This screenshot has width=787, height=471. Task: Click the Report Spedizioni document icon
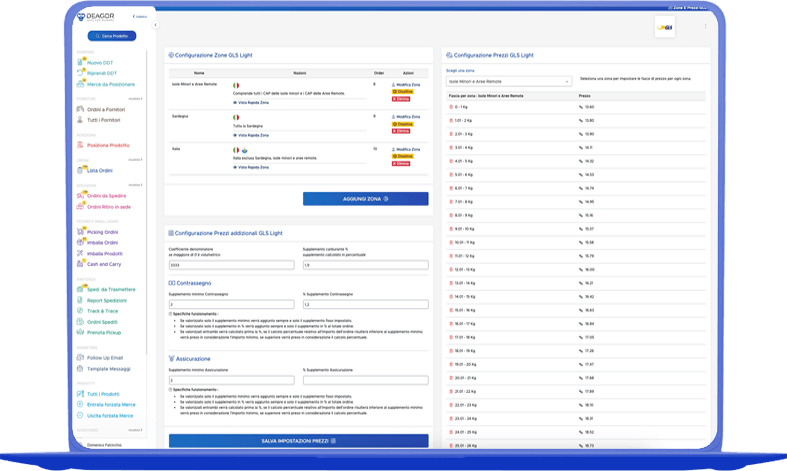(80, 300)
